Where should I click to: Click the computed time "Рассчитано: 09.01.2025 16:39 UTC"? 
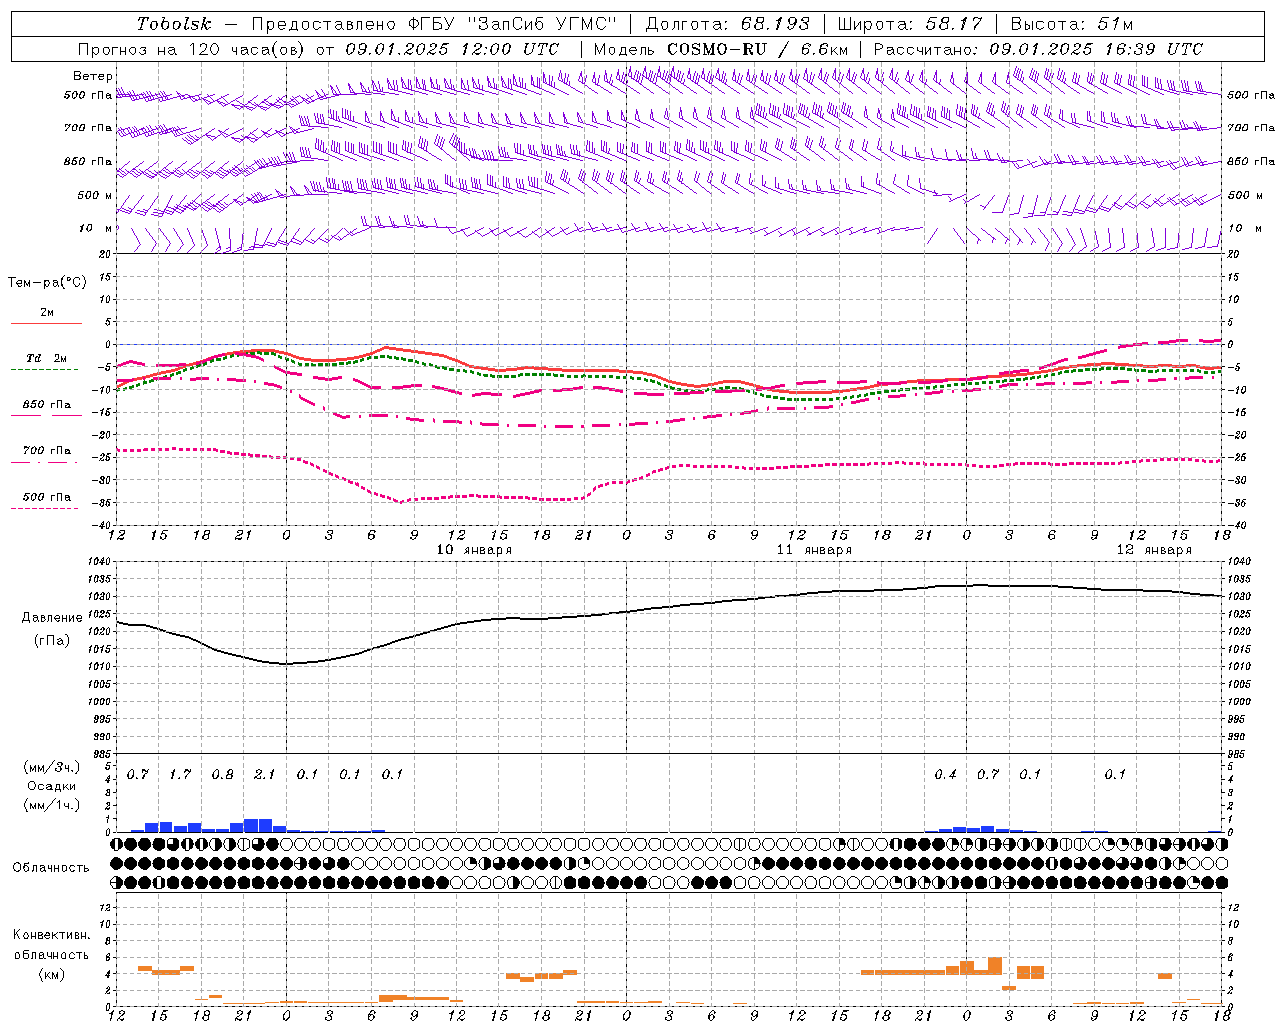tap(1038, 49)
